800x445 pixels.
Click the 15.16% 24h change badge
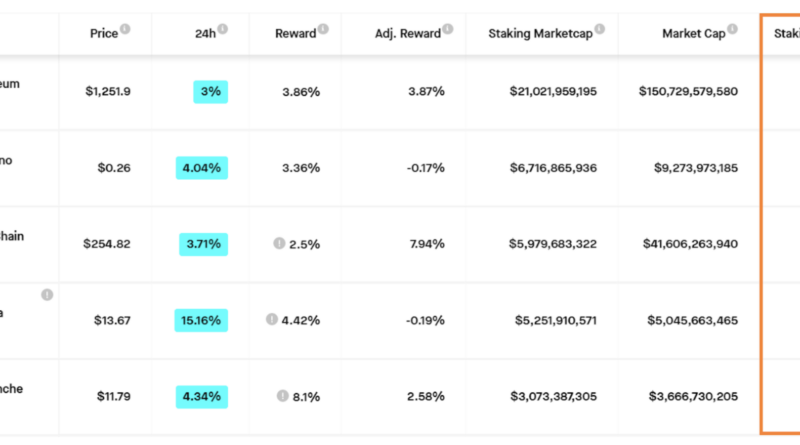[x=200, y=320]
